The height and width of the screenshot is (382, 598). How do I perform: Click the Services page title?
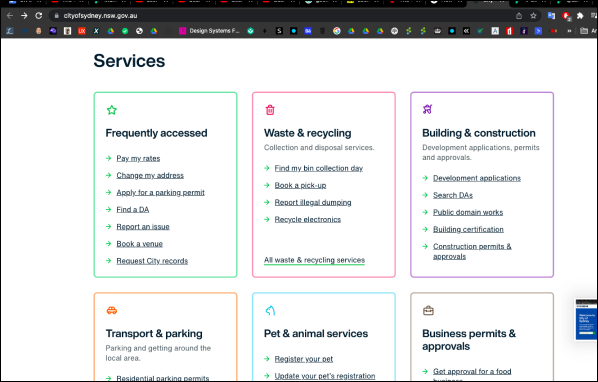[x=129, y=61]
